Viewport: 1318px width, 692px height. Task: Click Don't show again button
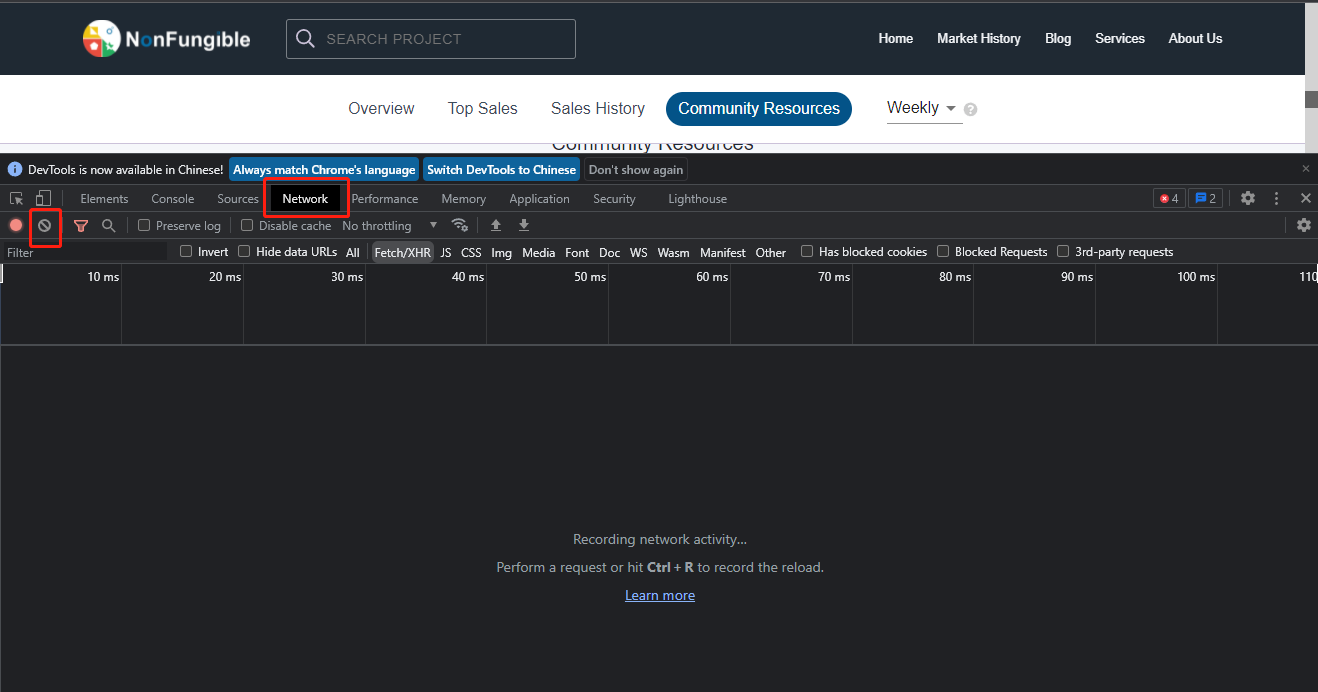click(x=636, y=170)
